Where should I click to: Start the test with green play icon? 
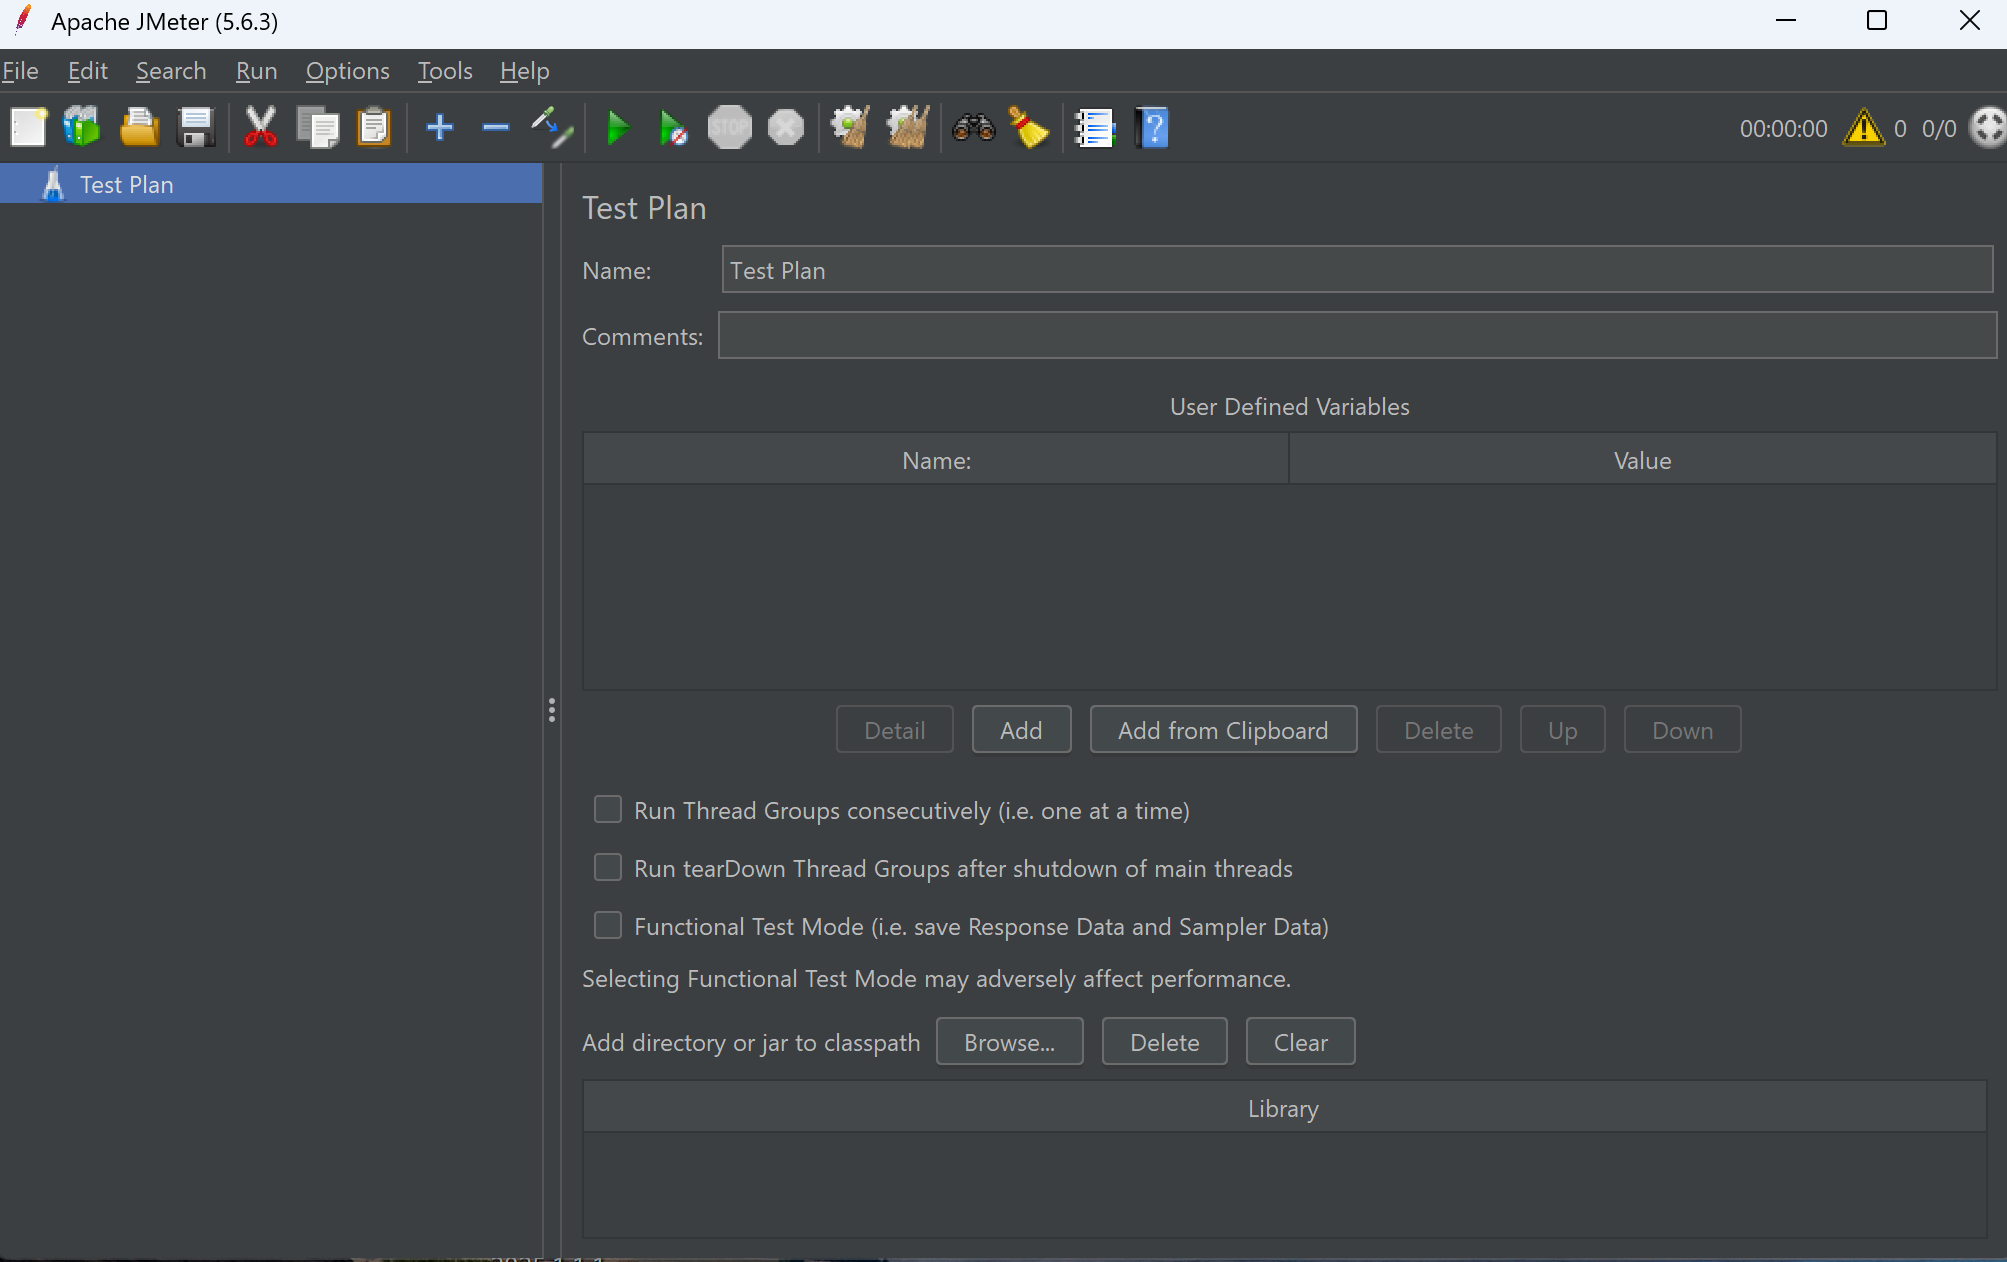click(618, 128)
